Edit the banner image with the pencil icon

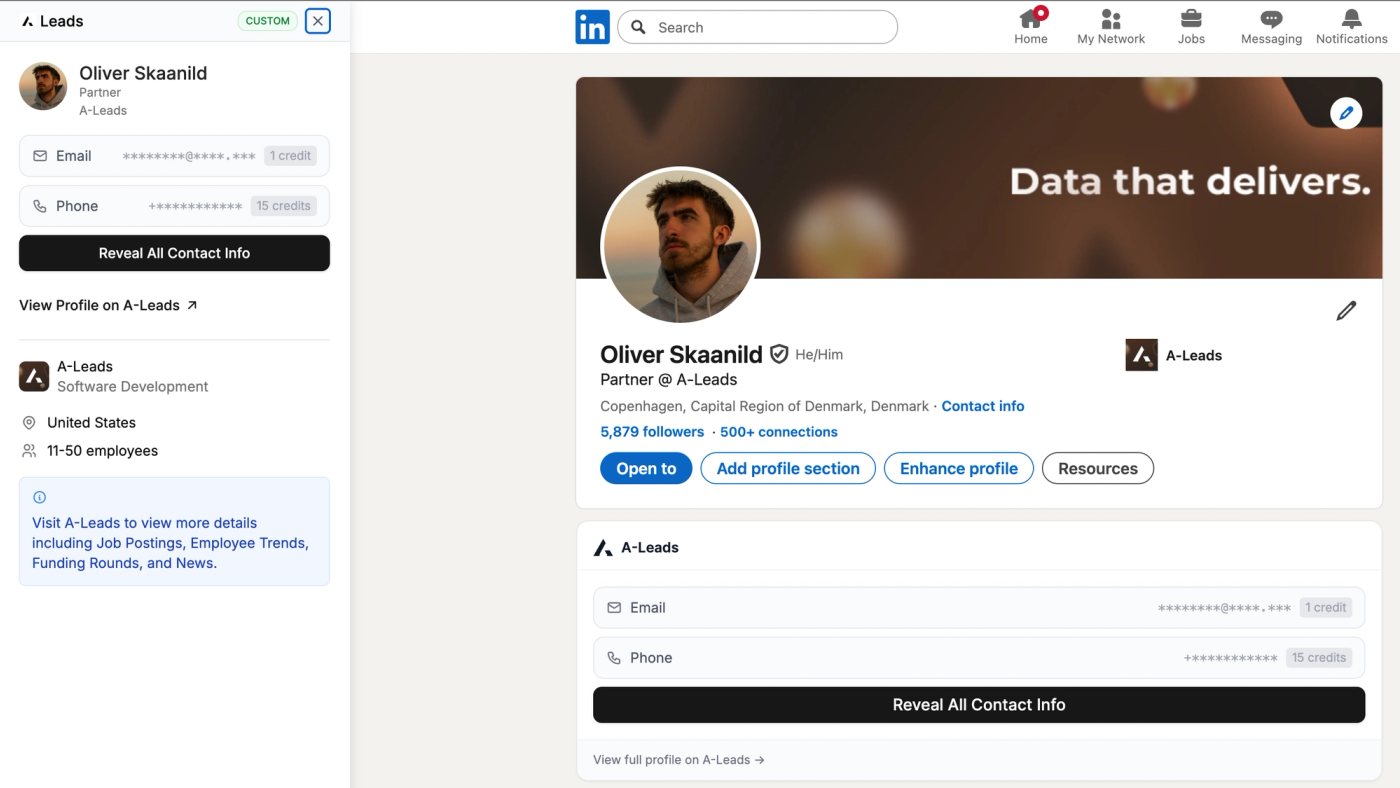pyautogui.click(x=1346, y=113)
